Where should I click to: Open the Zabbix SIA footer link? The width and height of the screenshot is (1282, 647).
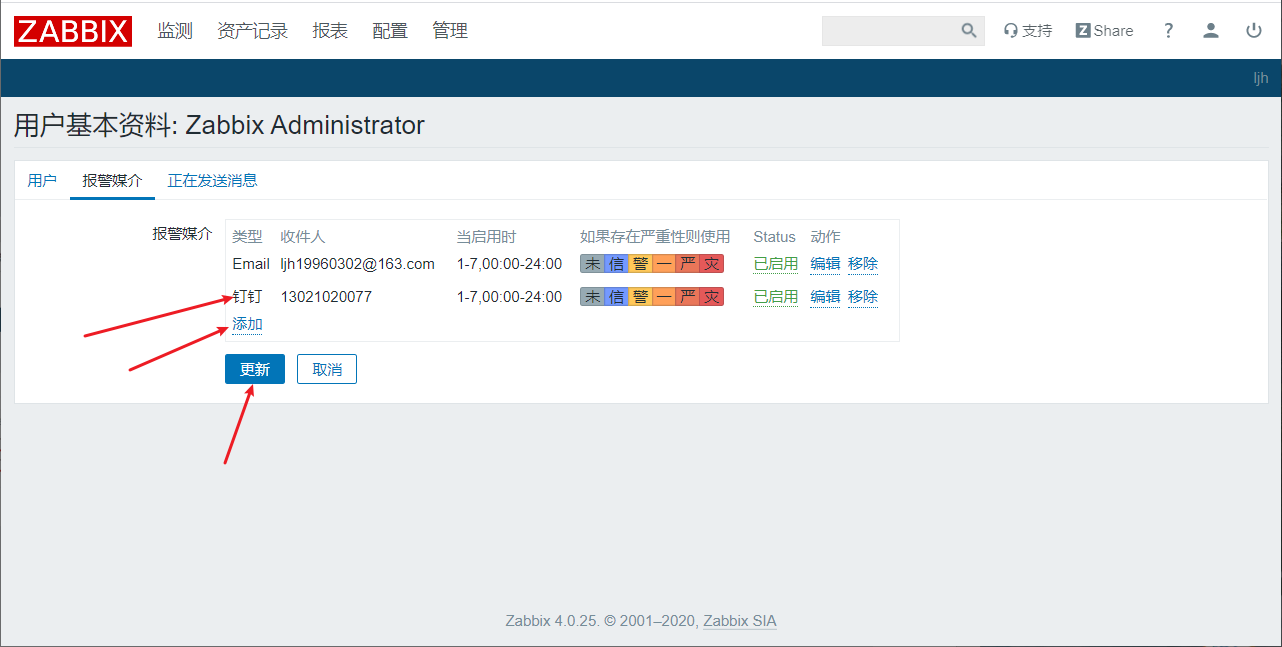(740, 621)
